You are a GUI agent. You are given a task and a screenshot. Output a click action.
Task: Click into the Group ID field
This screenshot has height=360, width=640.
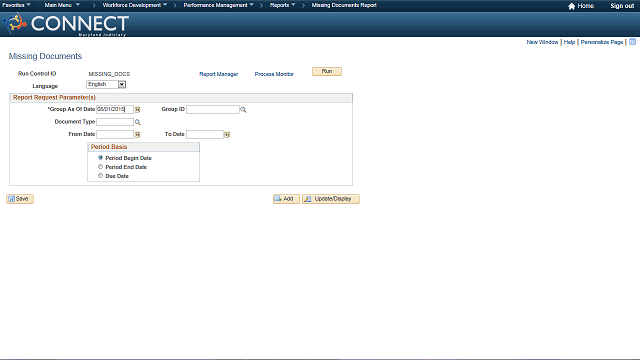pos(213,109)
